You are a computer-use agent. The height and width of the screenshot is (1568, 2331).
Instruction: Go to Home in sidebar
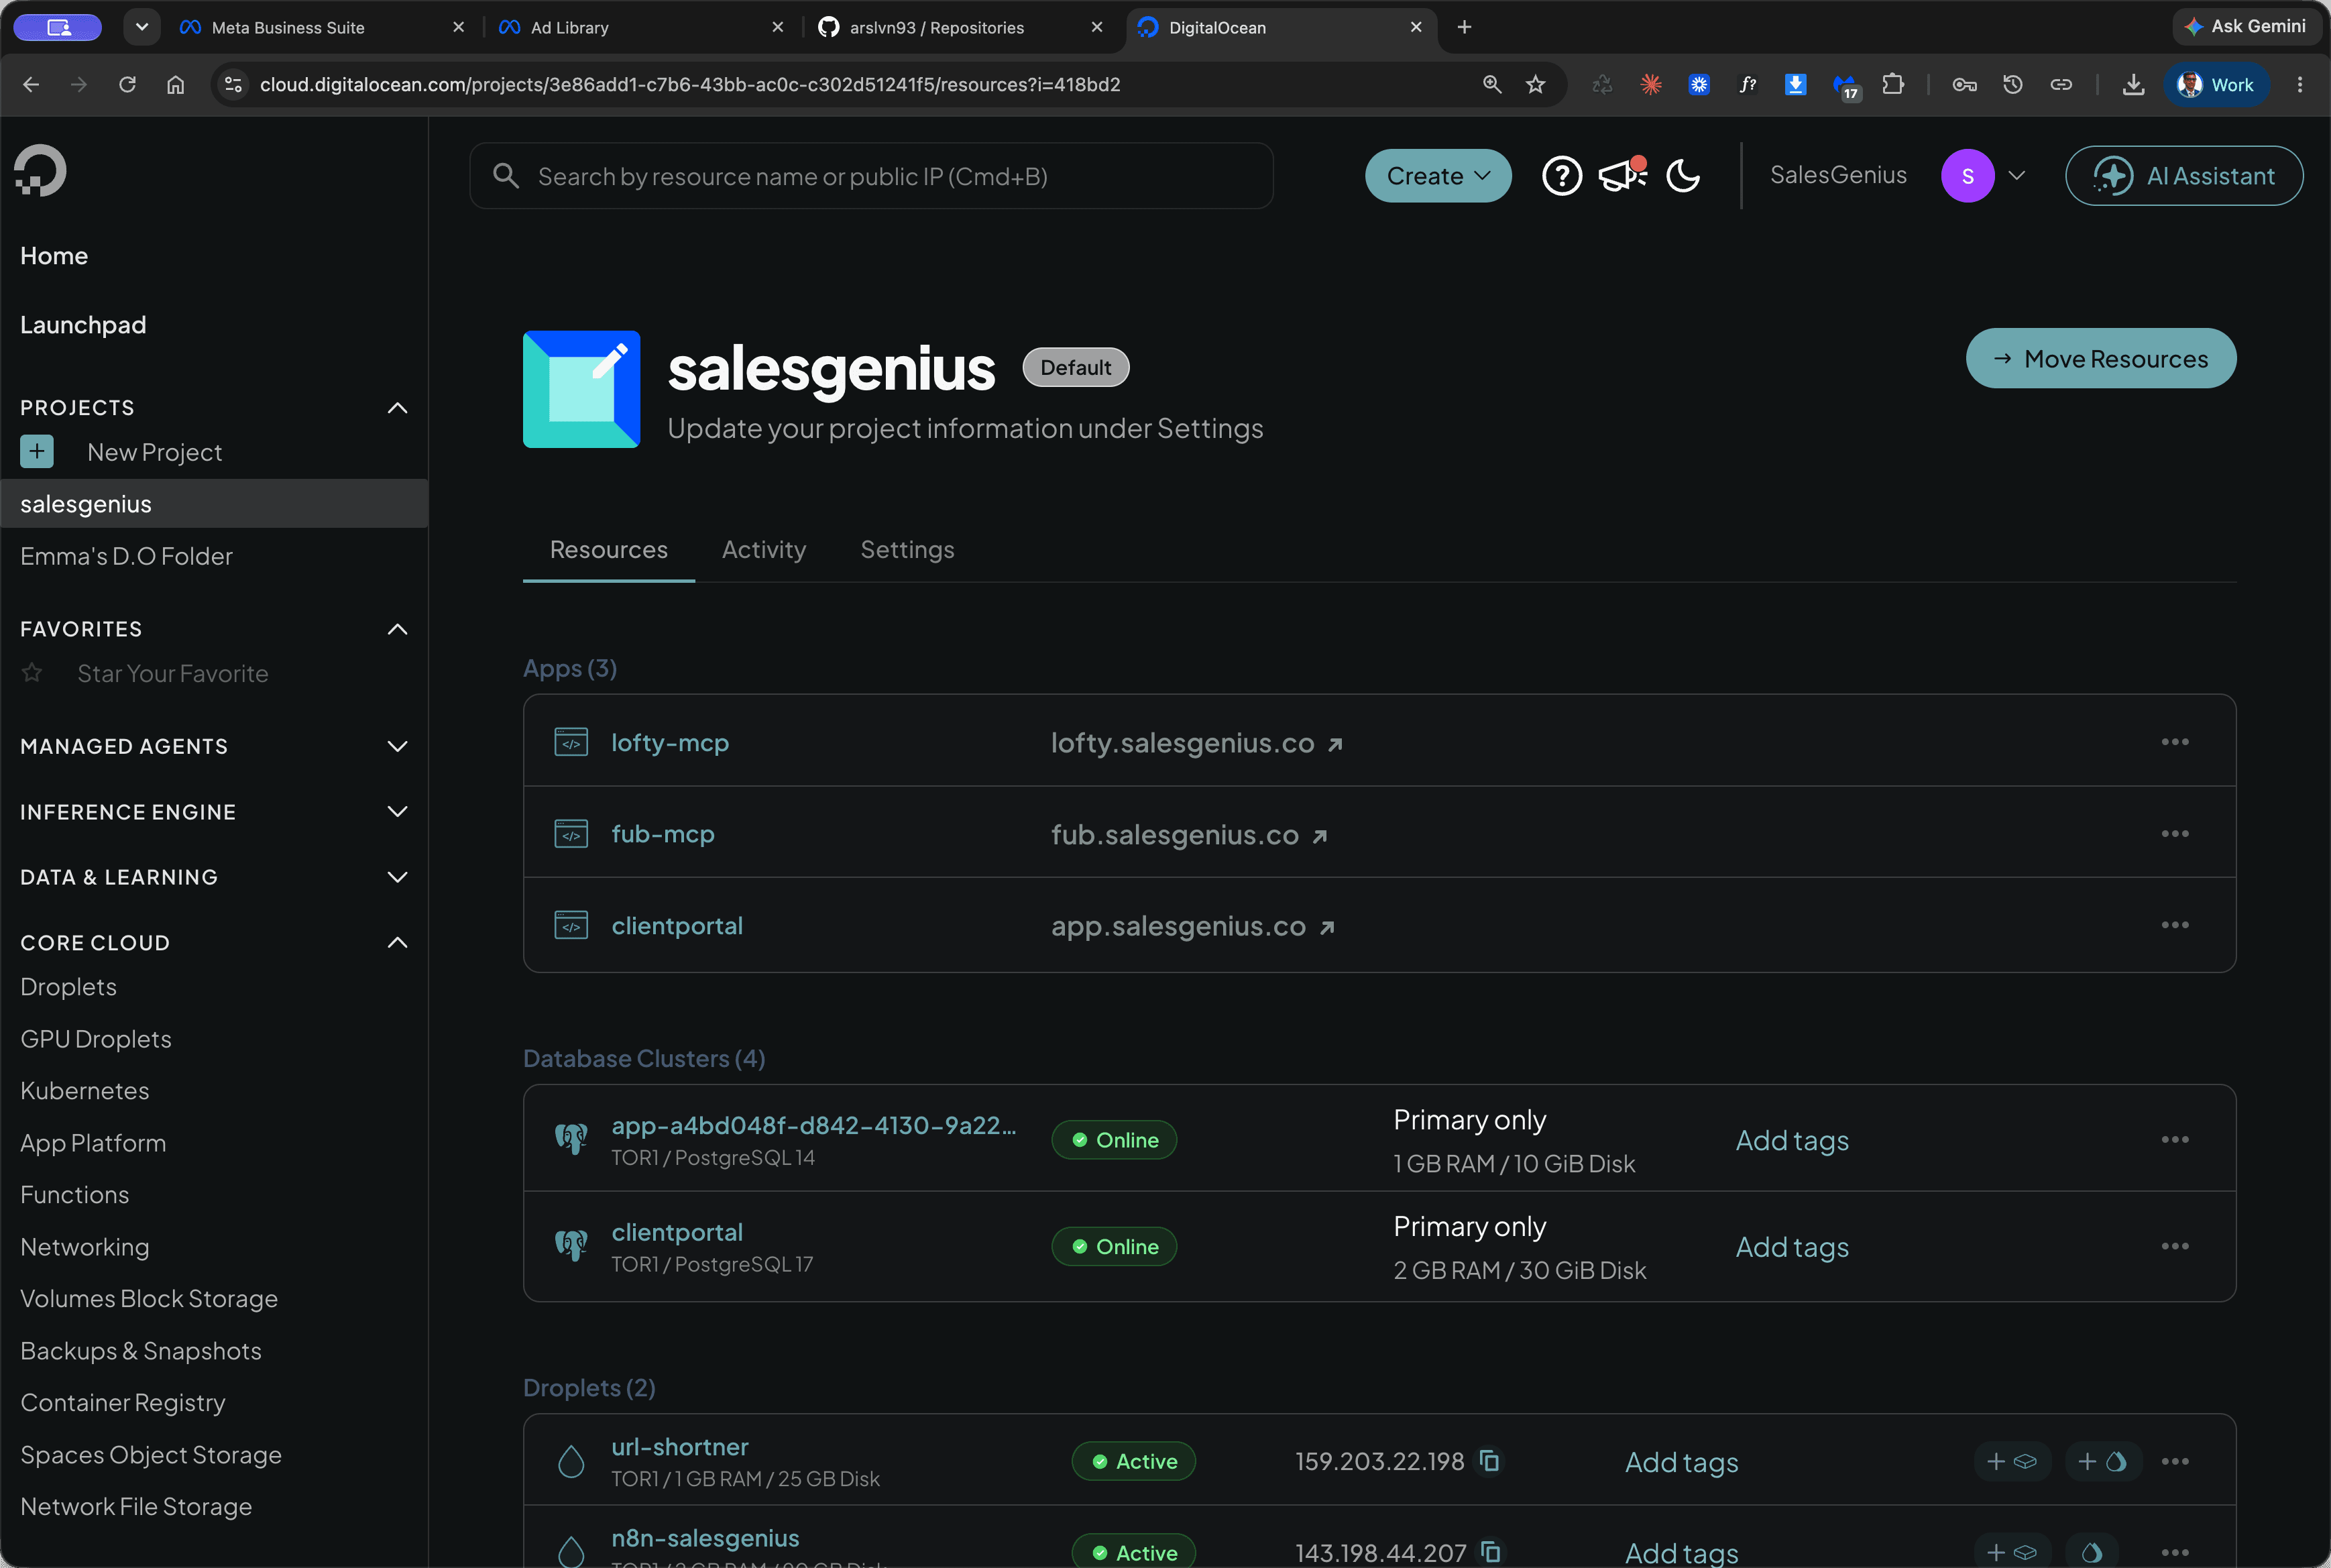(54, 256)
